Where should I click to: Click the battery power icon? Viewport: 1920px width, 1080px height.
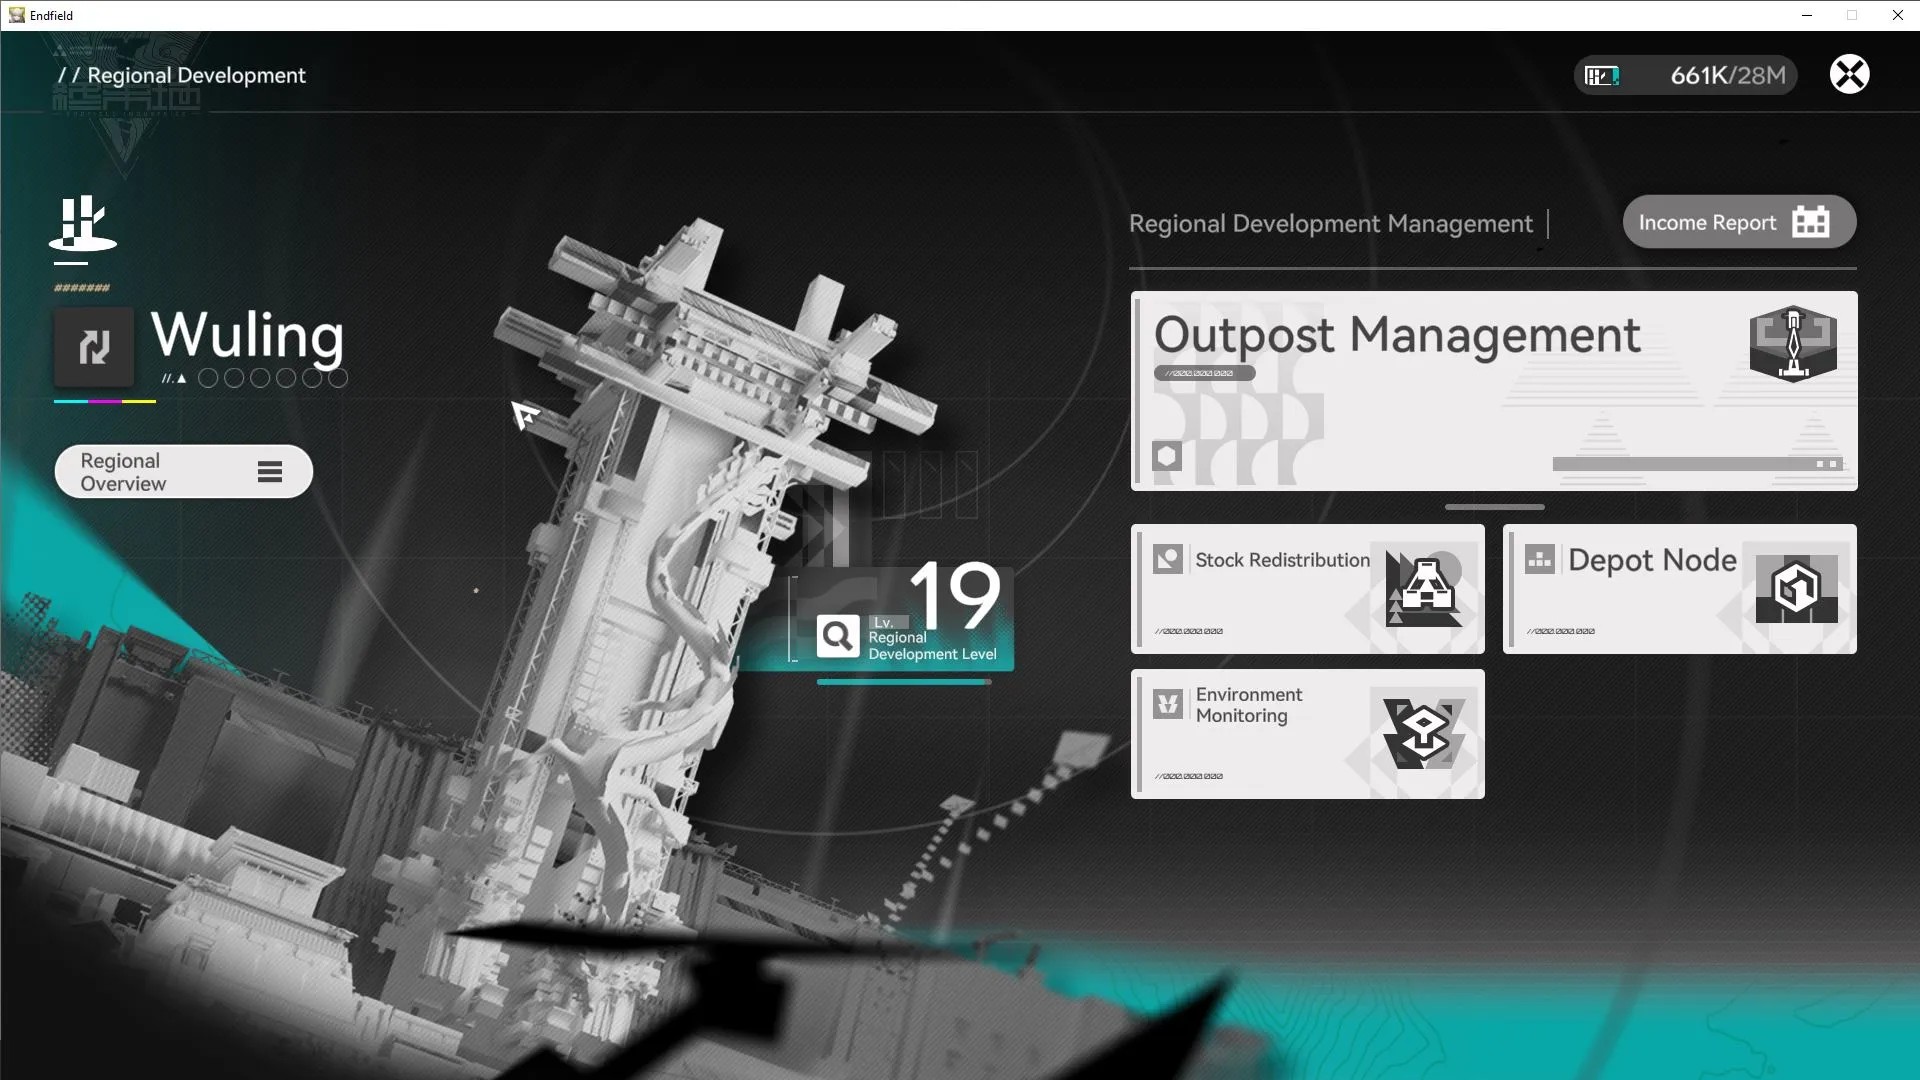(1602, 76)
